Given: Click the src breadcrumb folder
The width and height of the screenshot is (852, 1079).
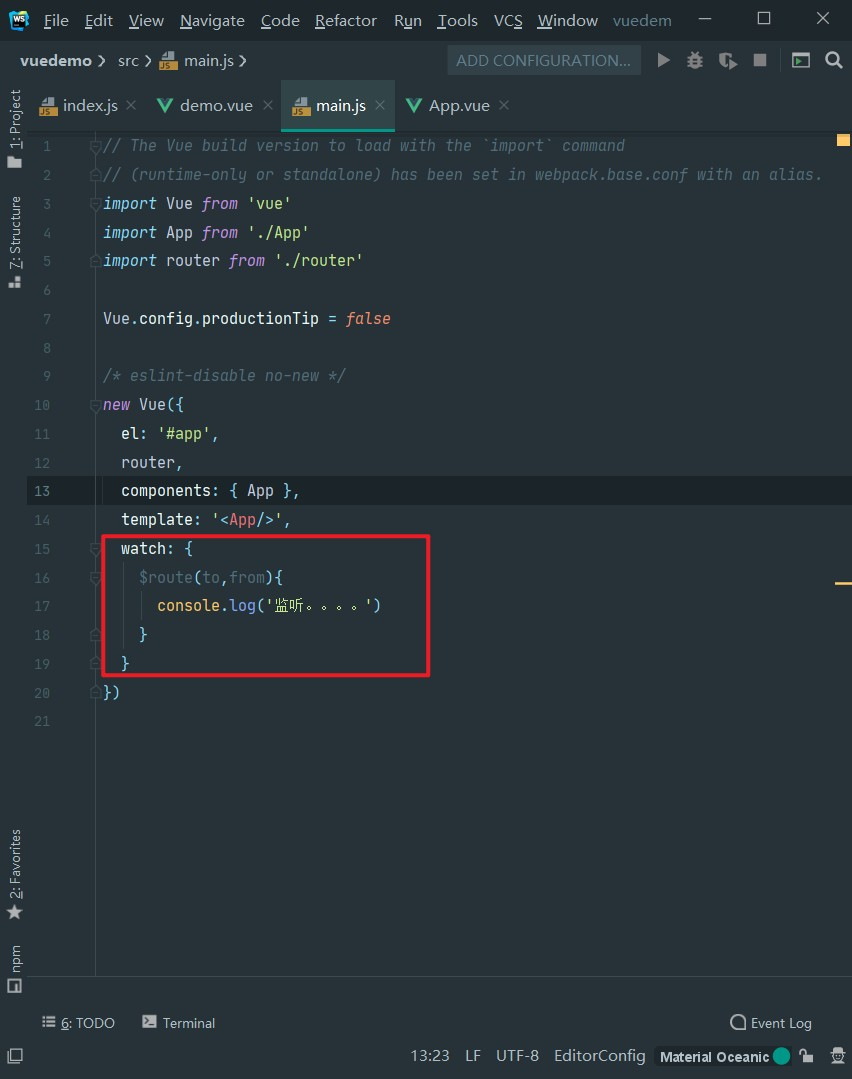Looking at the screenshot, I should [128, 61].
